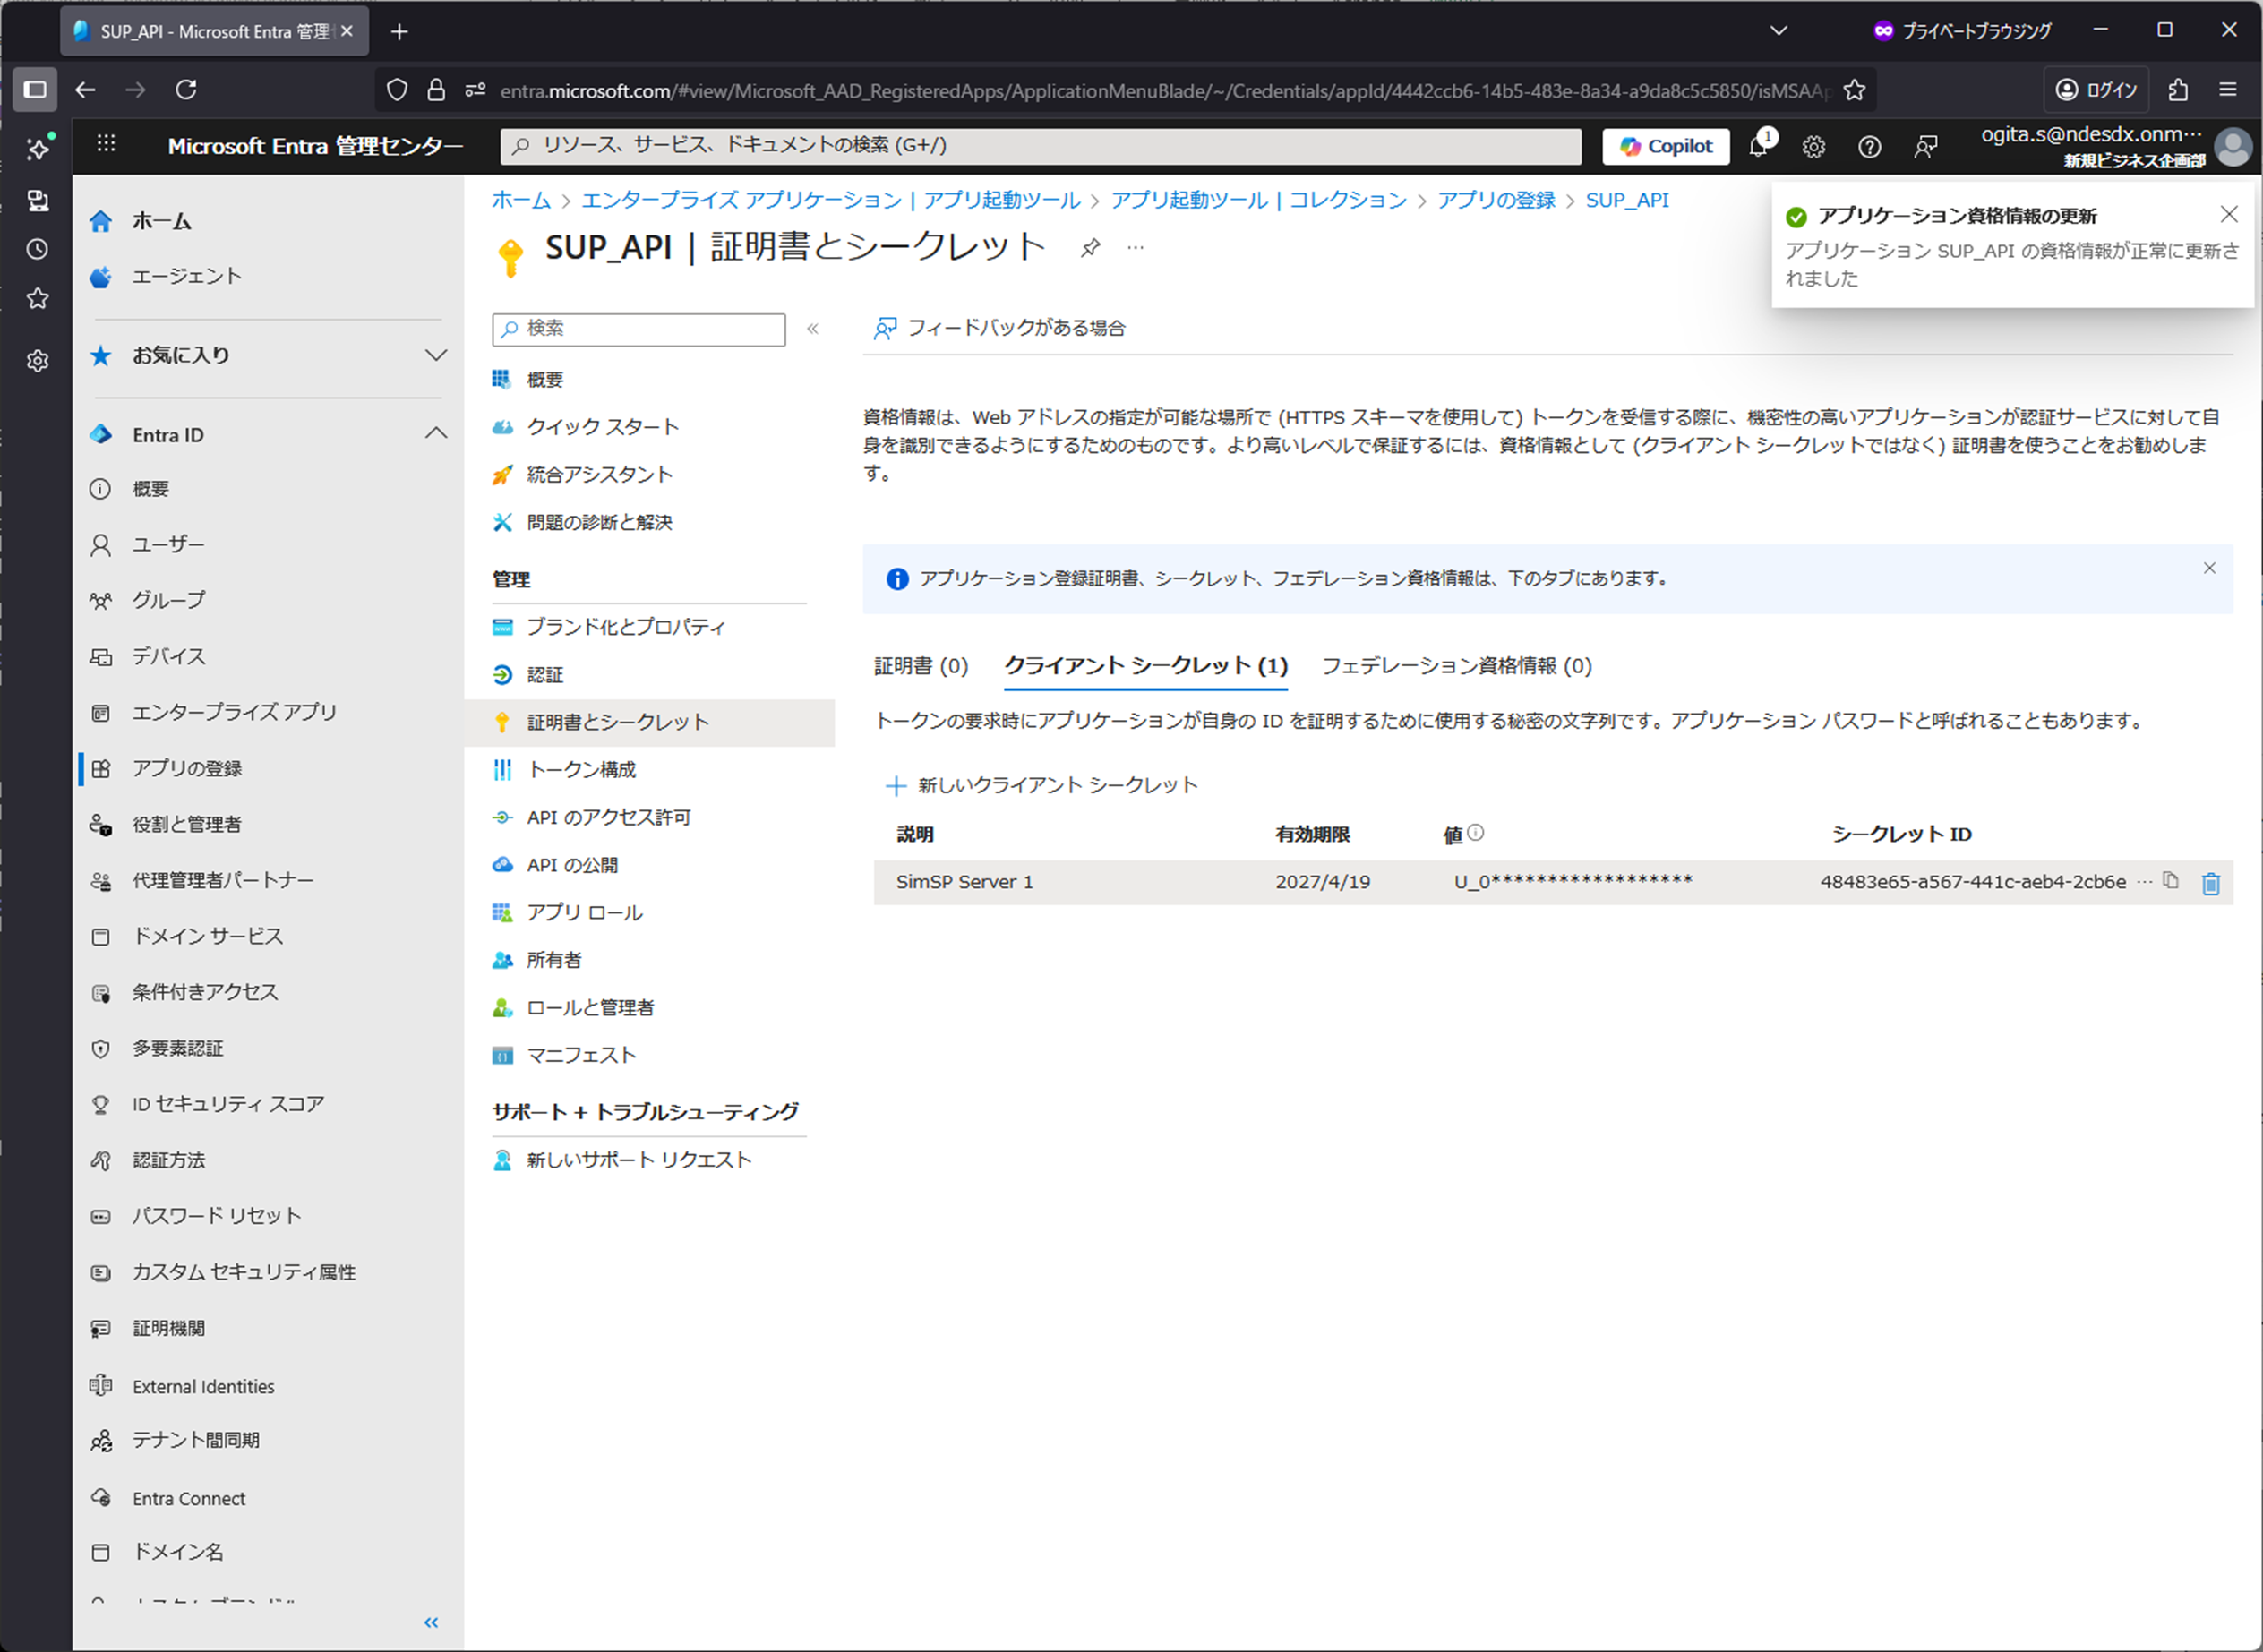Open the app launcher waffle menu
The width and height of the screenshot is (2263, 1652).
106,145
